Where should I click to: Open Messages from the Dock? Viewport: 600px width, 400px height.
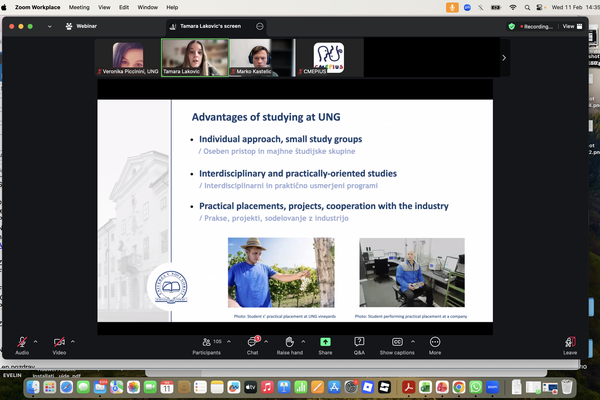[83, 387]
